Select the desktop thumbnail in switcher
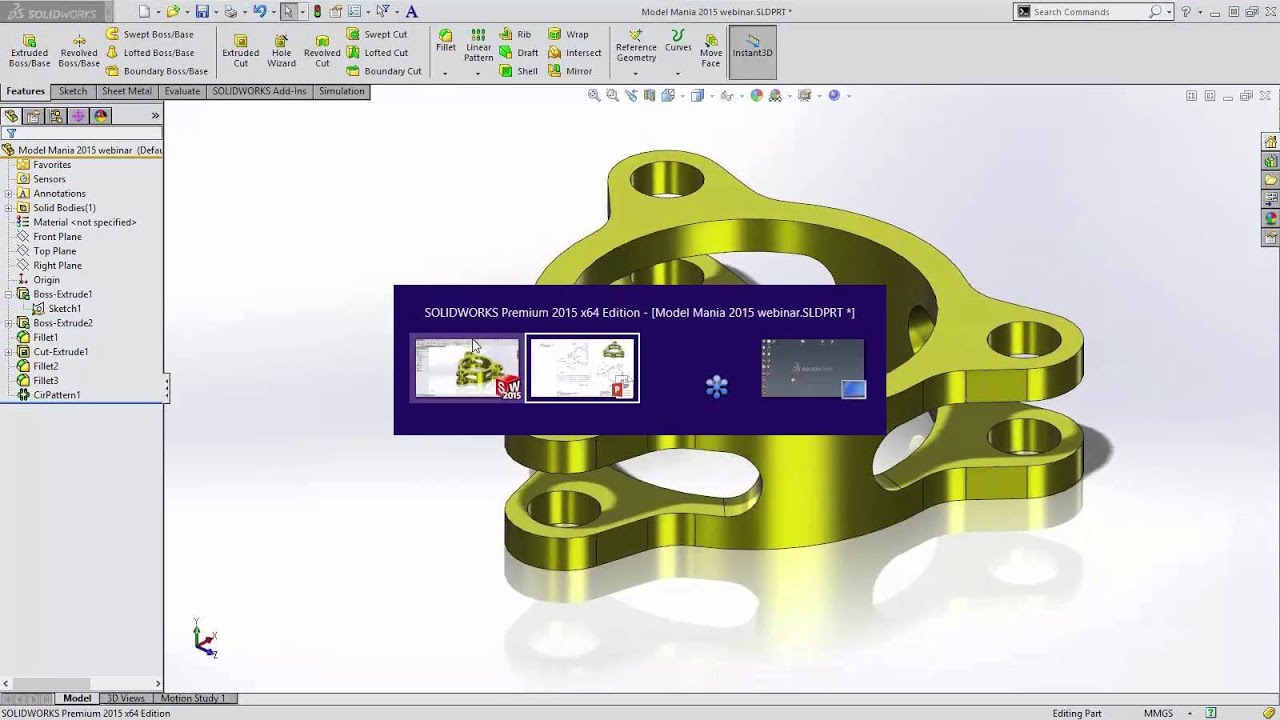1280x720 pixels. click(813, 368)
